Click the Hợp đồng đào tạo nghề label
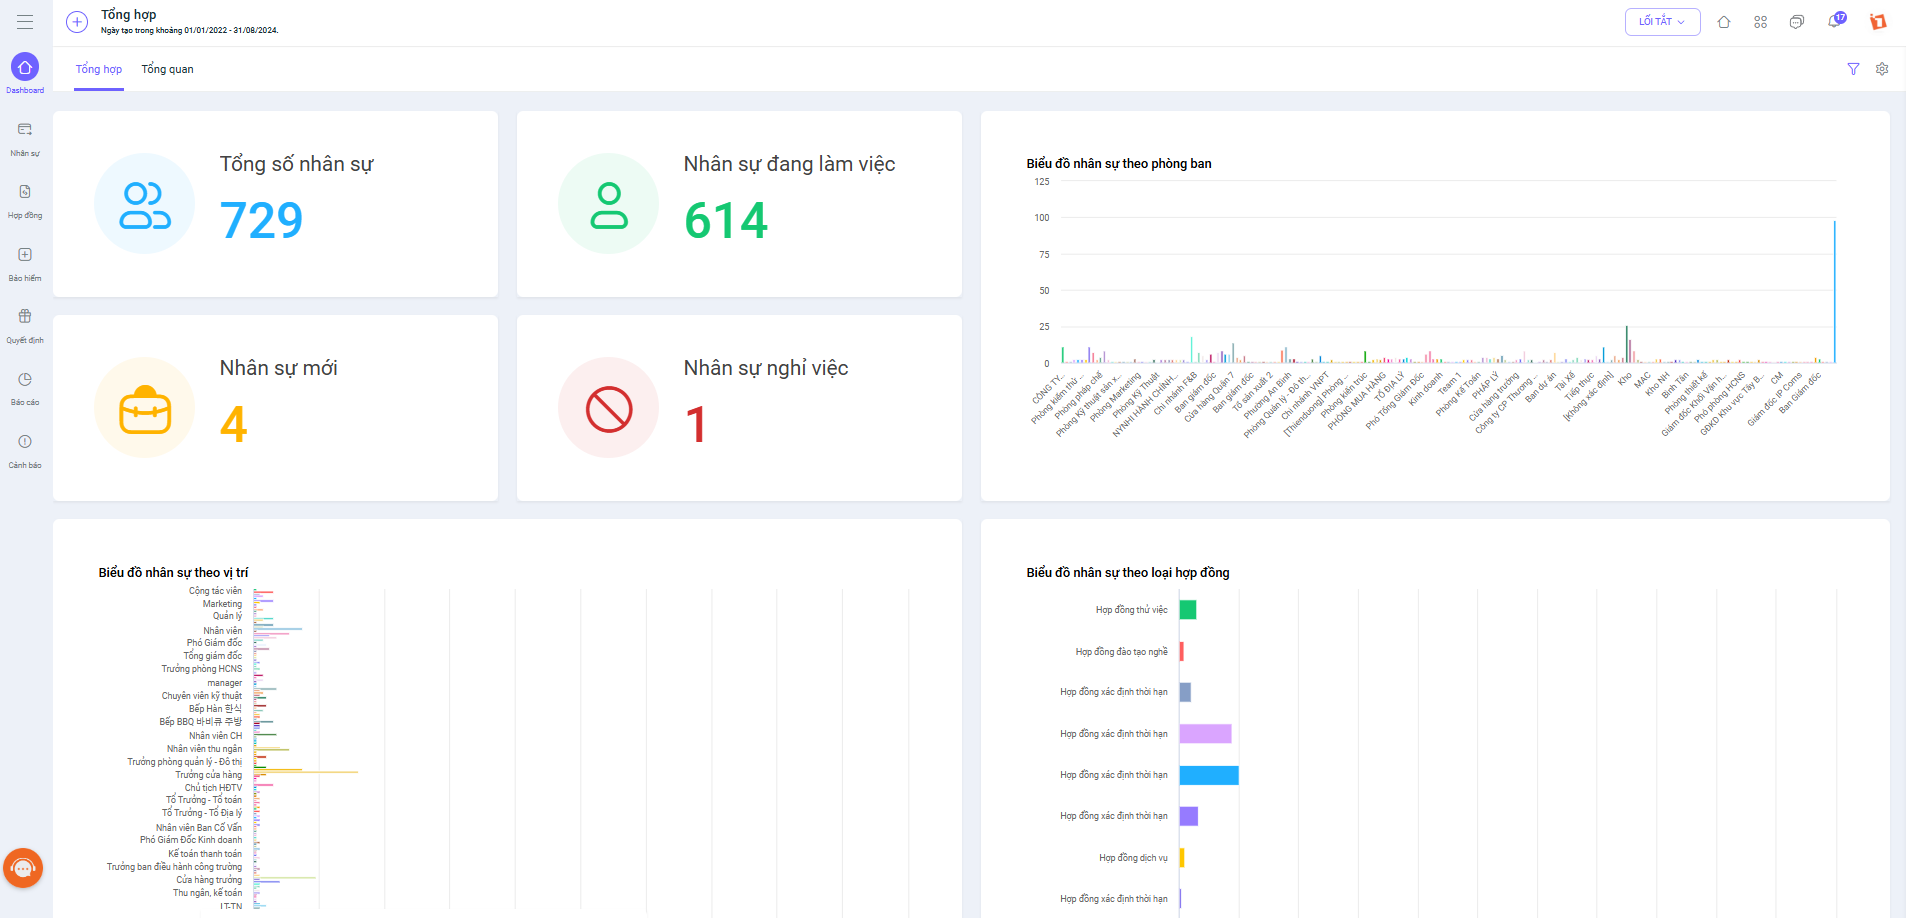The width and height of the screenshot is (1906, 918). tap(1121, 652)
